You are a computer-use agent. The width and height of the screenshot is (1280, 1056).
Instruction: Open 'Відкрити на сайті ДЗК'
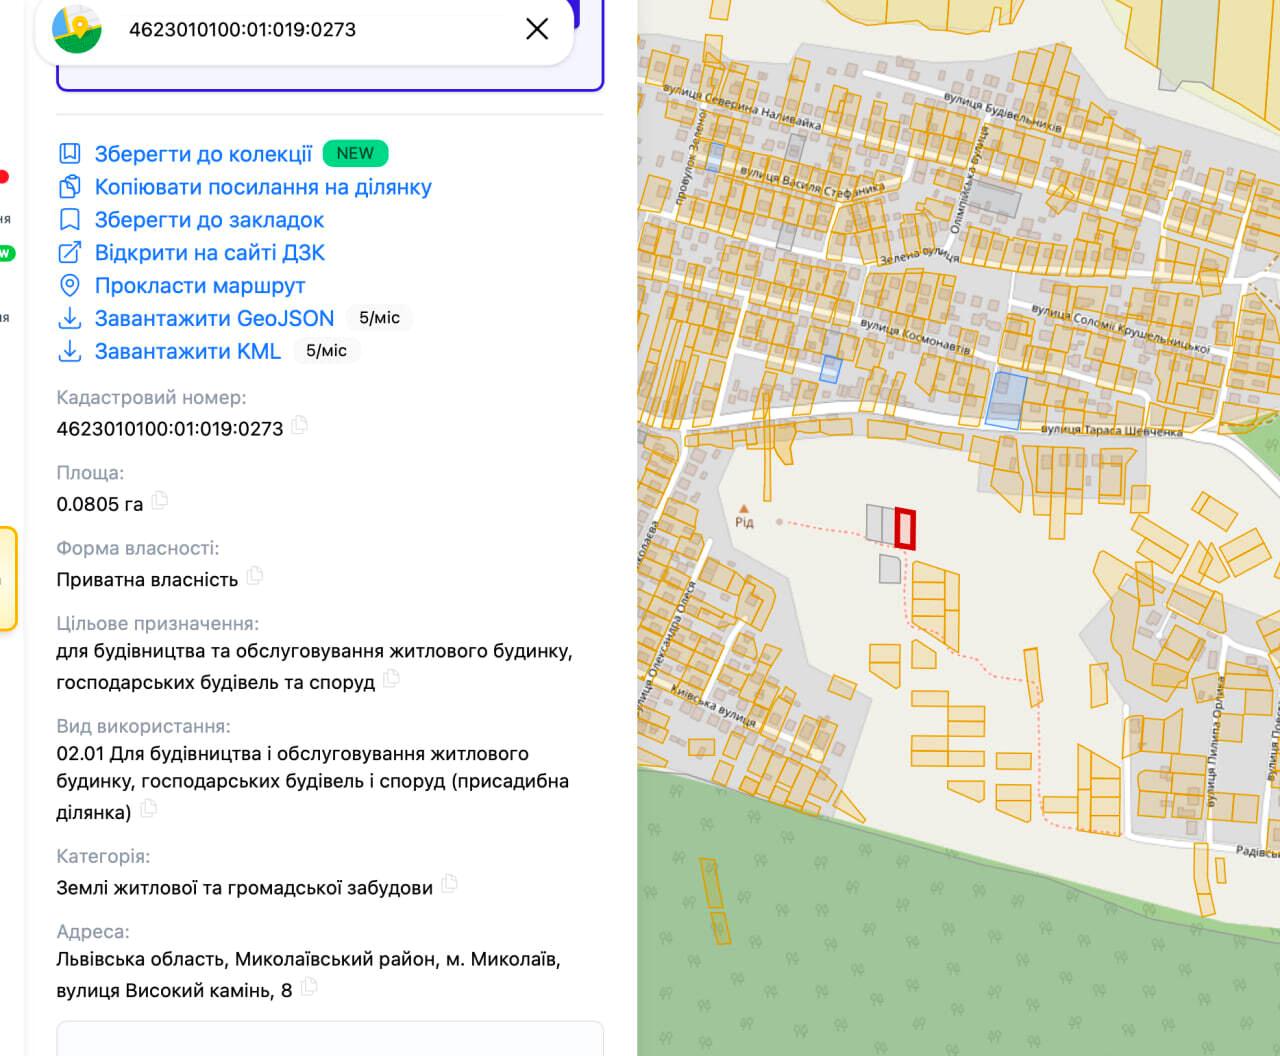click(210, 253)
